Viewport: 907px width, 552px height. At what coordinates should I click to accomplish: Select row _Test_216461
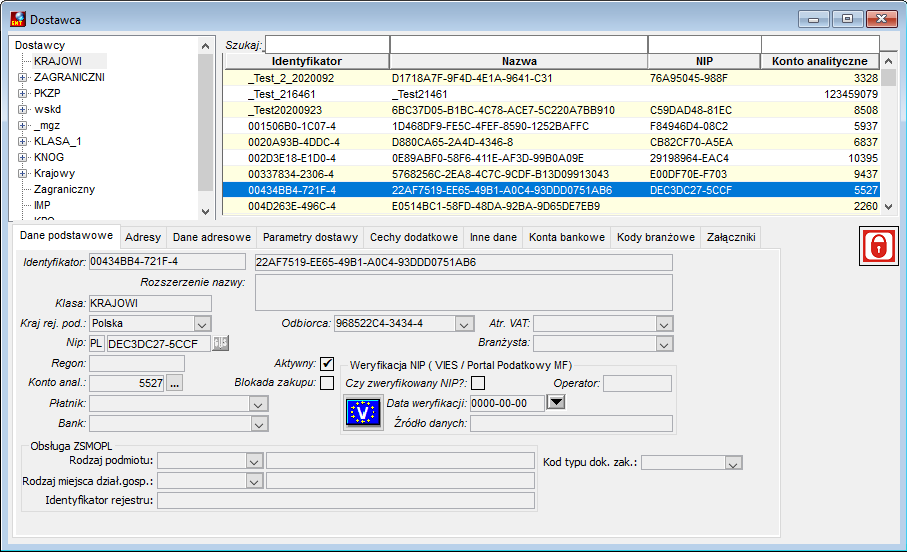click(552, 94)
